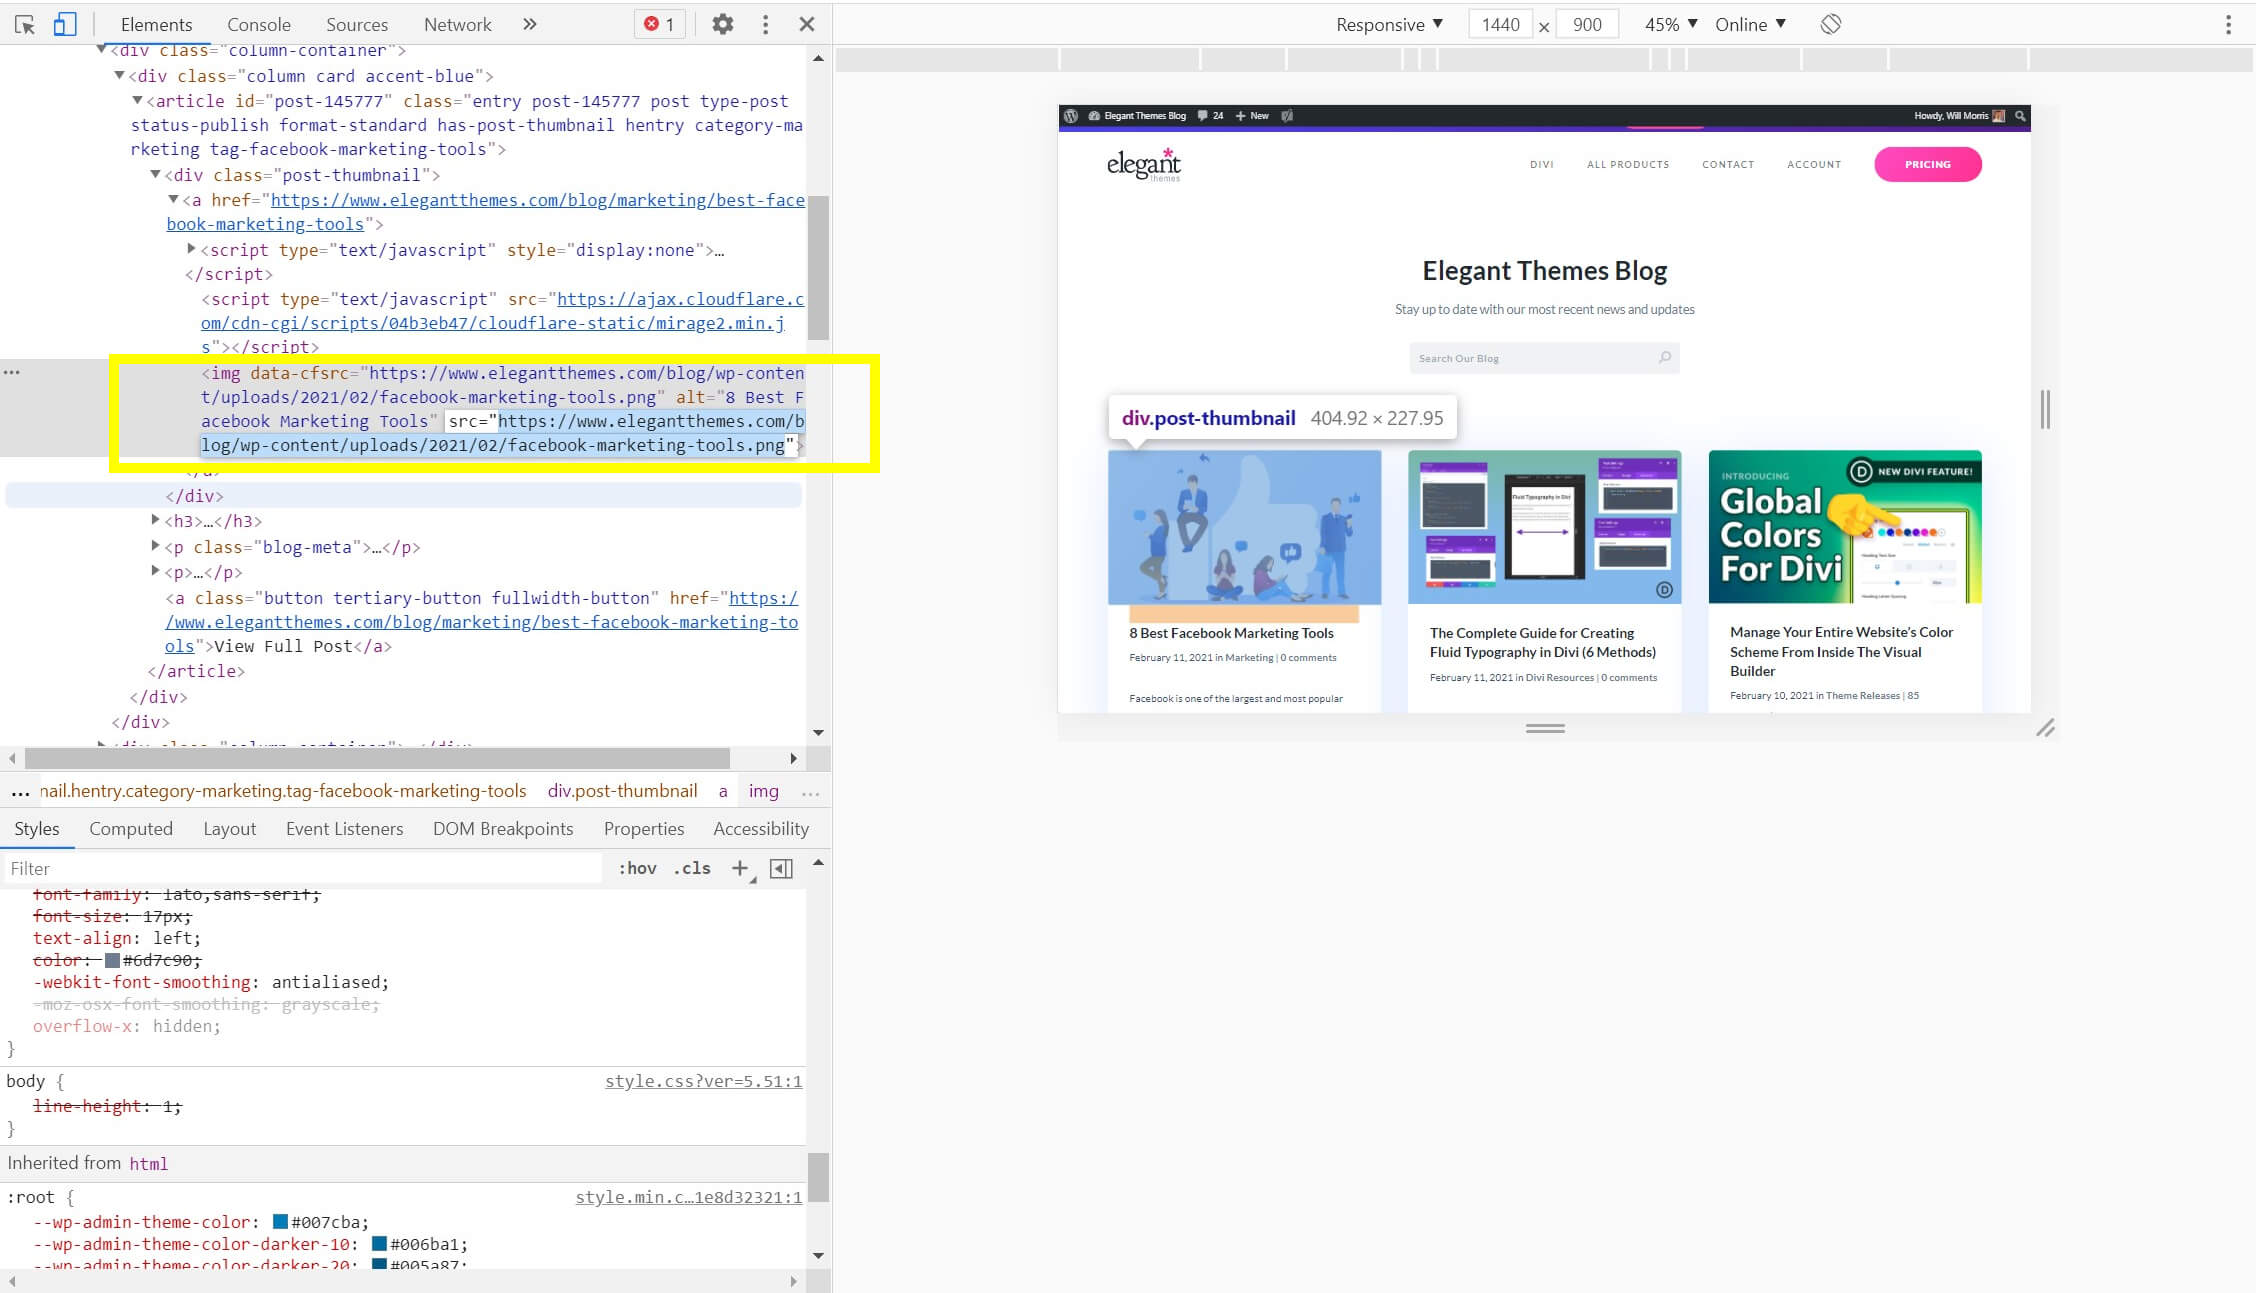
Task: Expand the h3 node in the Elements tree
Action: click(x=156, y=519)
